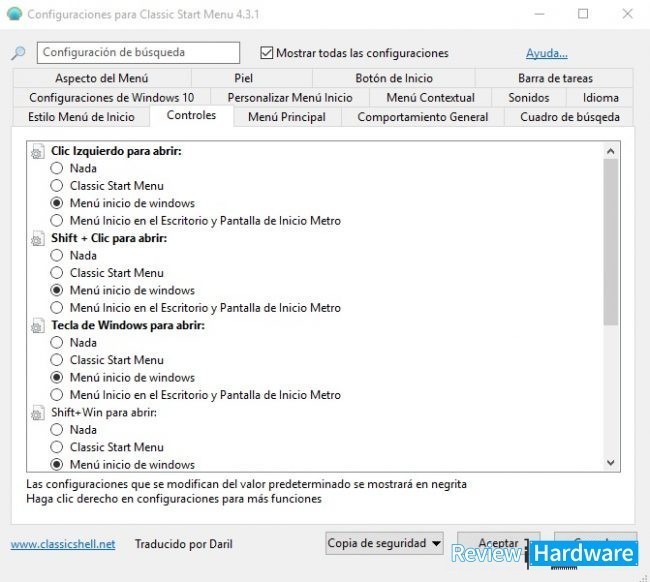Viewport: 650px width, 582px height.
Task: Focus the Configuración de búsqueda search field
Action: 138,53
